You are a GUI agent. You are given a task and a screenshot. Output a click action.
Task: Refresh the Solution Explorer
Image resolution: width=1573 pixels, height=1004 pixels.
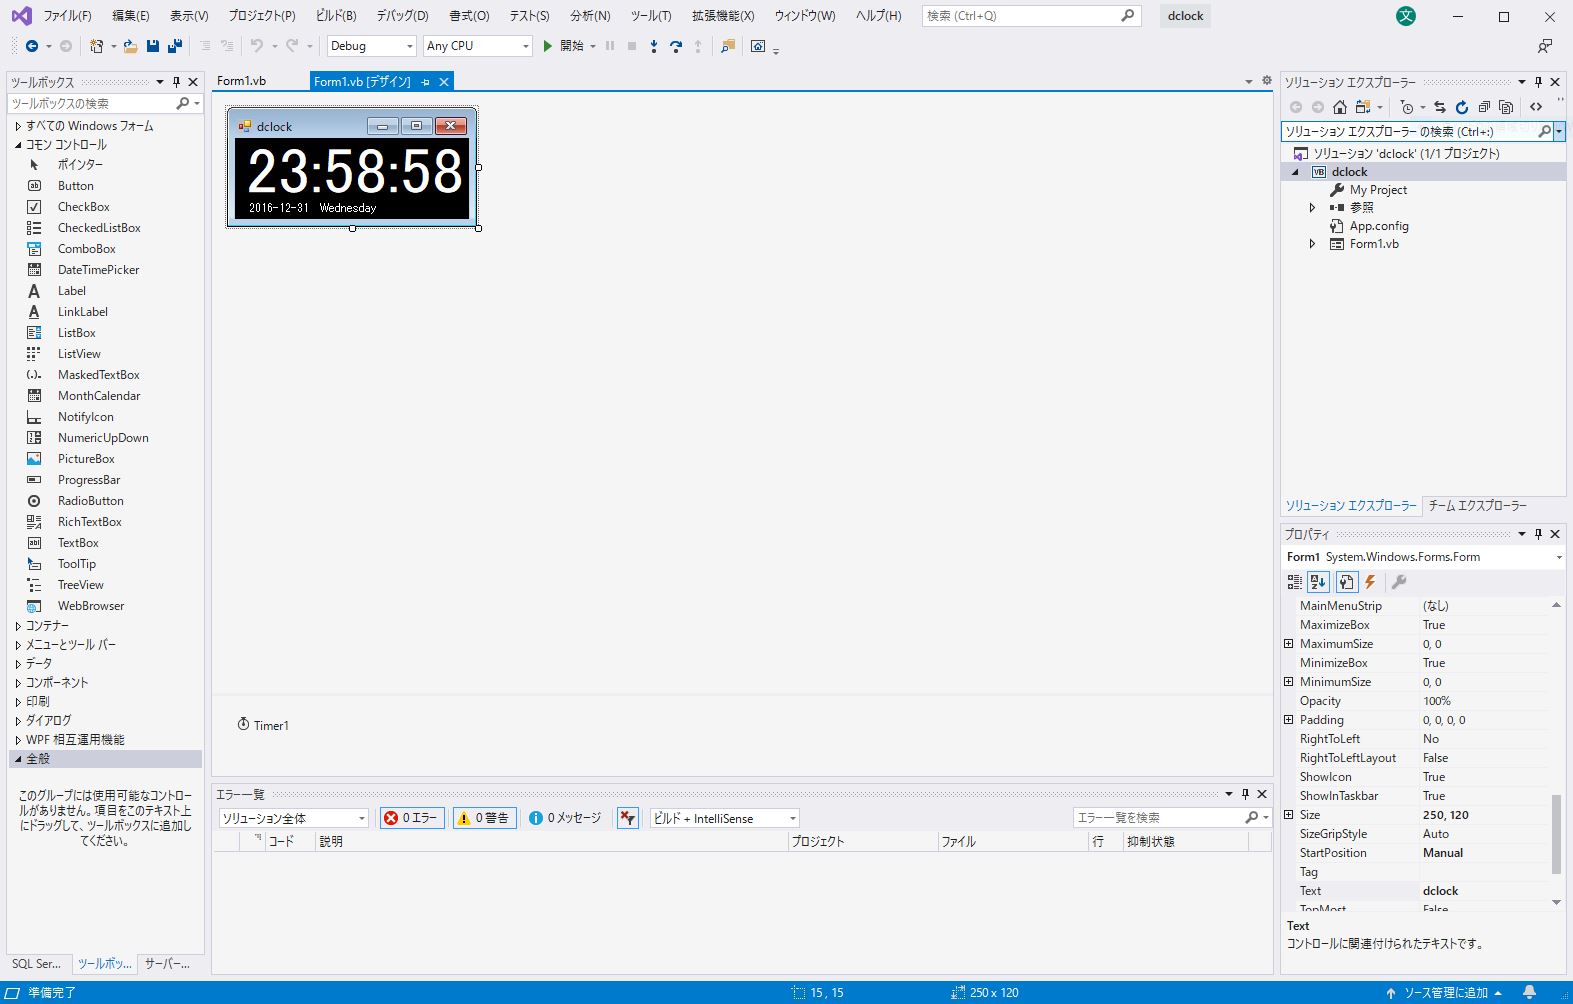coord(1462,107)
